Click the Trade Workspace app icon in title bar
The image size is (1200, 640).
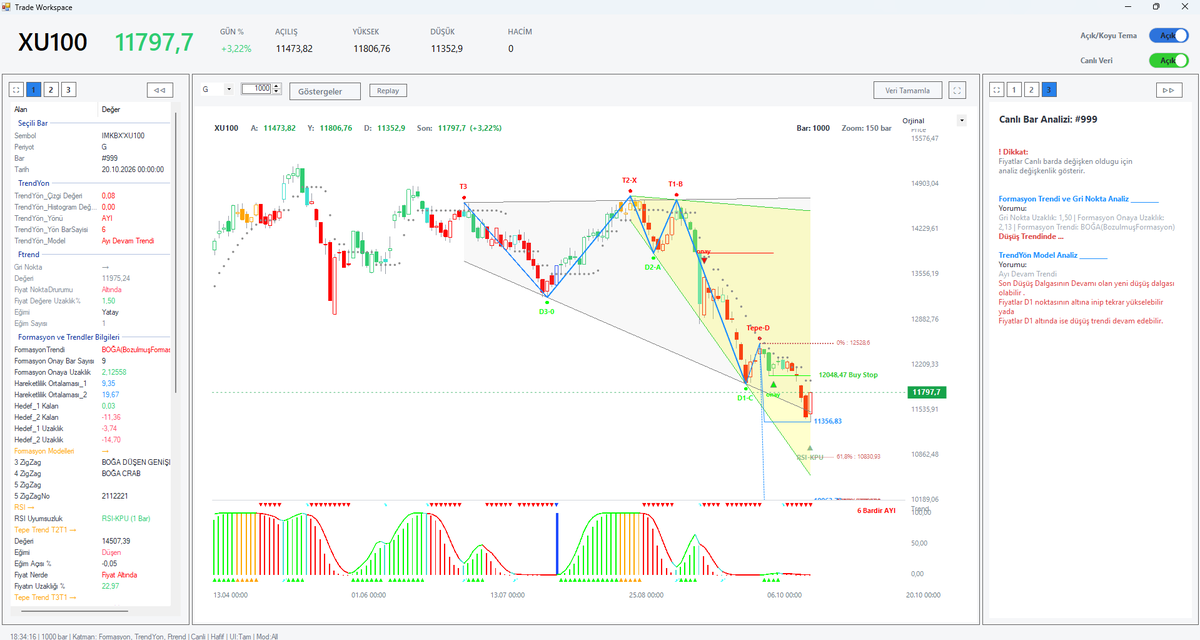click(7, 6)
